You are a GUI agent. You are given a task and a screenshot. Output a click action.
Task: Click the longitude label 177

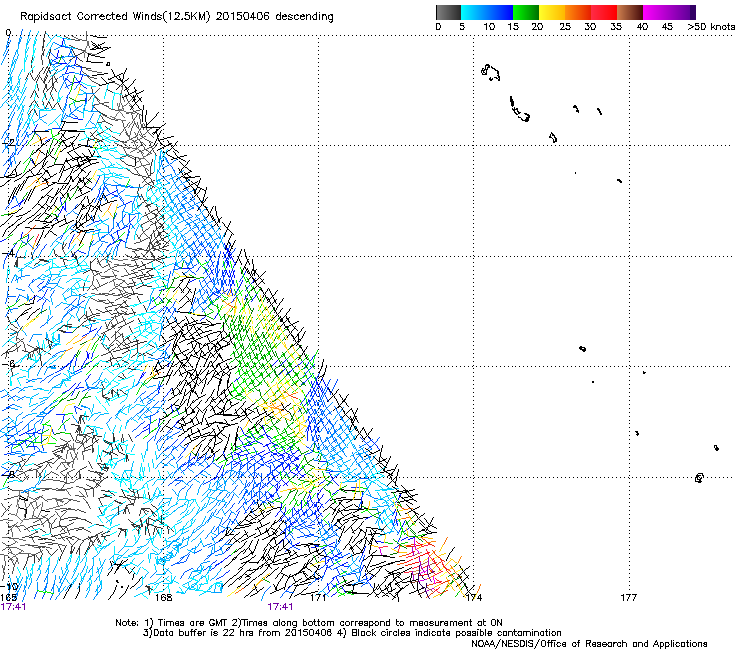pyautogui.click(x=629, y=598)
